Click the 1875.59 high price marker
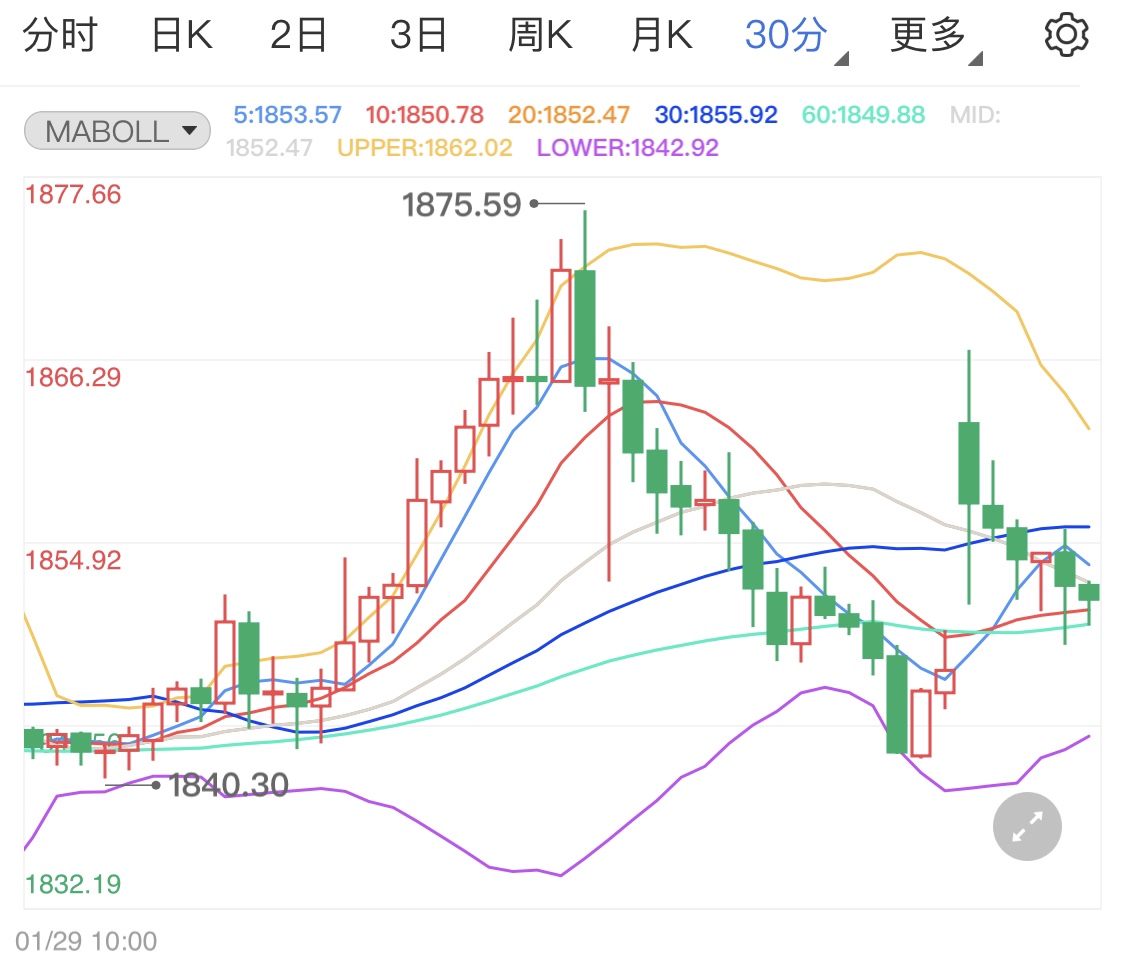The image size is (1125, 972). [461, 205]
